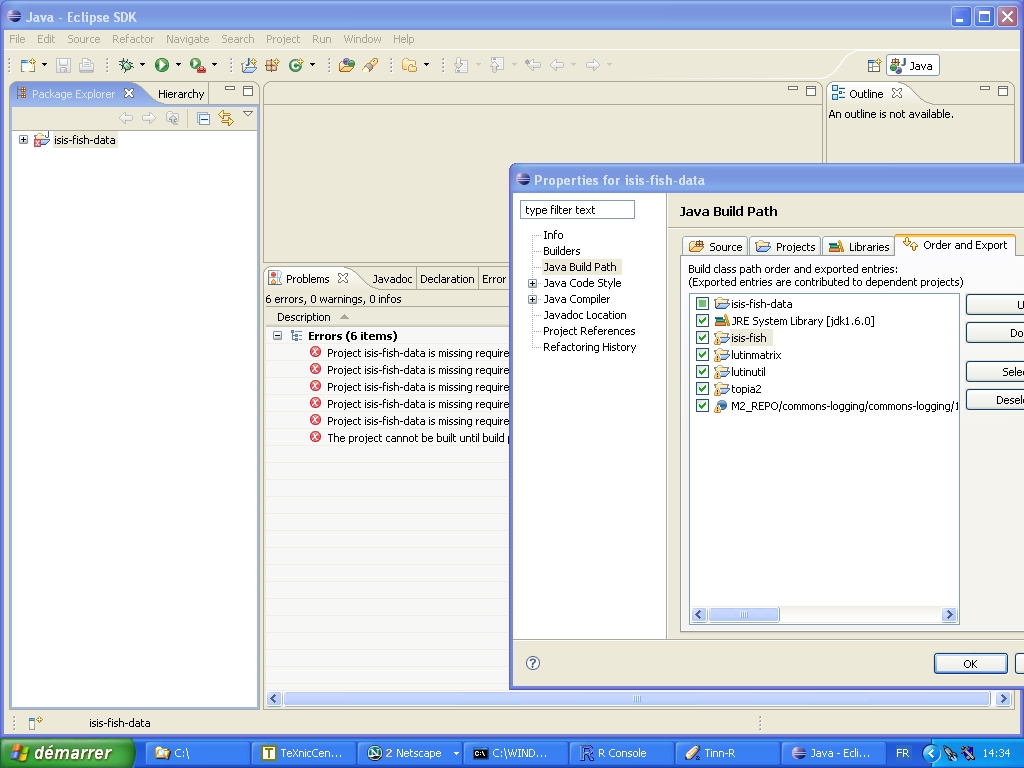Open the Javadoc view tab

pos(392,279)
